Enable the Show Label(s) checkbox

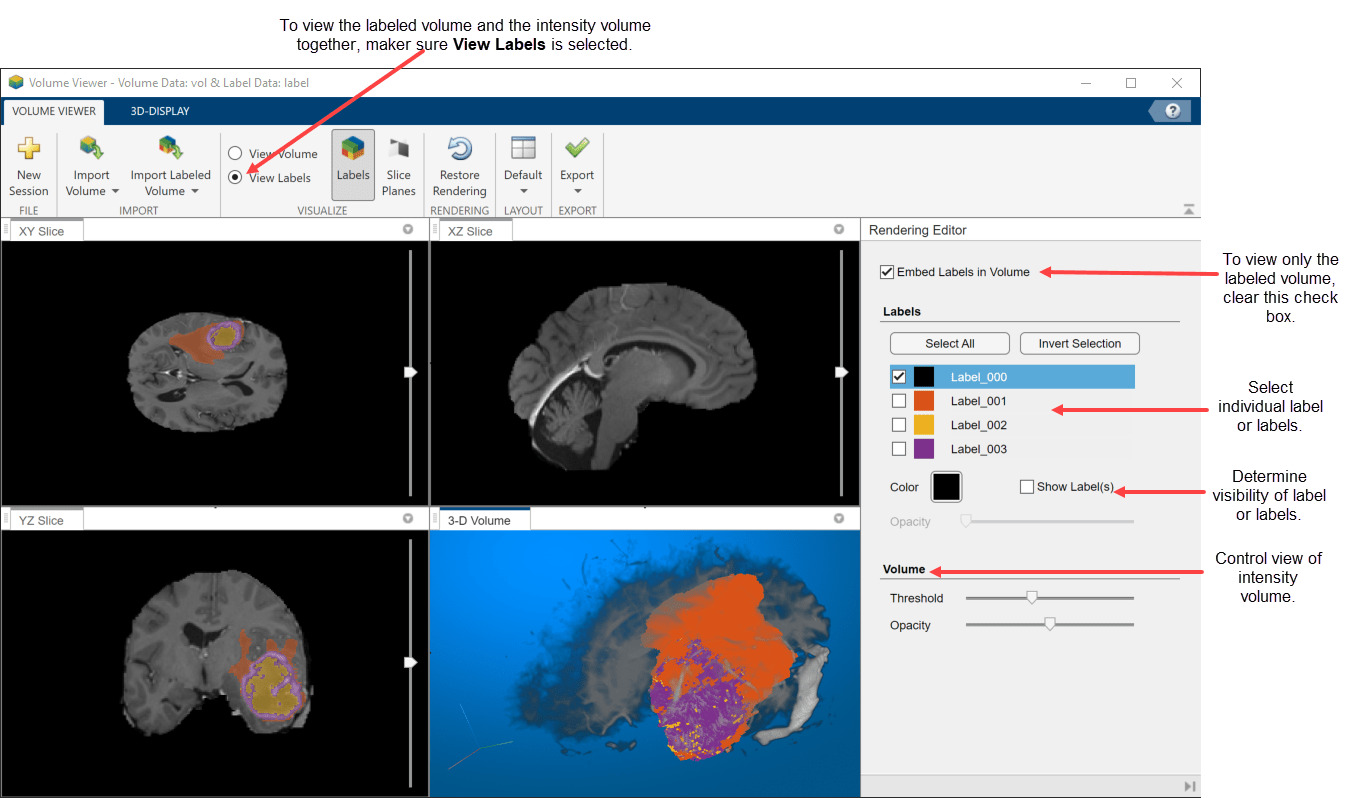(1027, 487)
